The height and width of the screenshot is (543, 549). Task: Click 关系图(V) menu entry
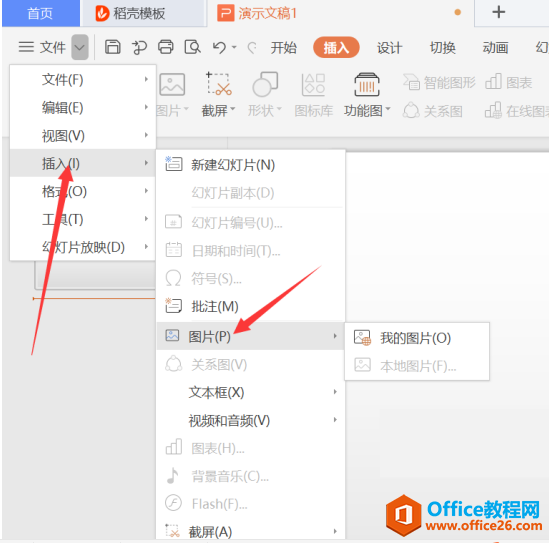pos(251,364)
